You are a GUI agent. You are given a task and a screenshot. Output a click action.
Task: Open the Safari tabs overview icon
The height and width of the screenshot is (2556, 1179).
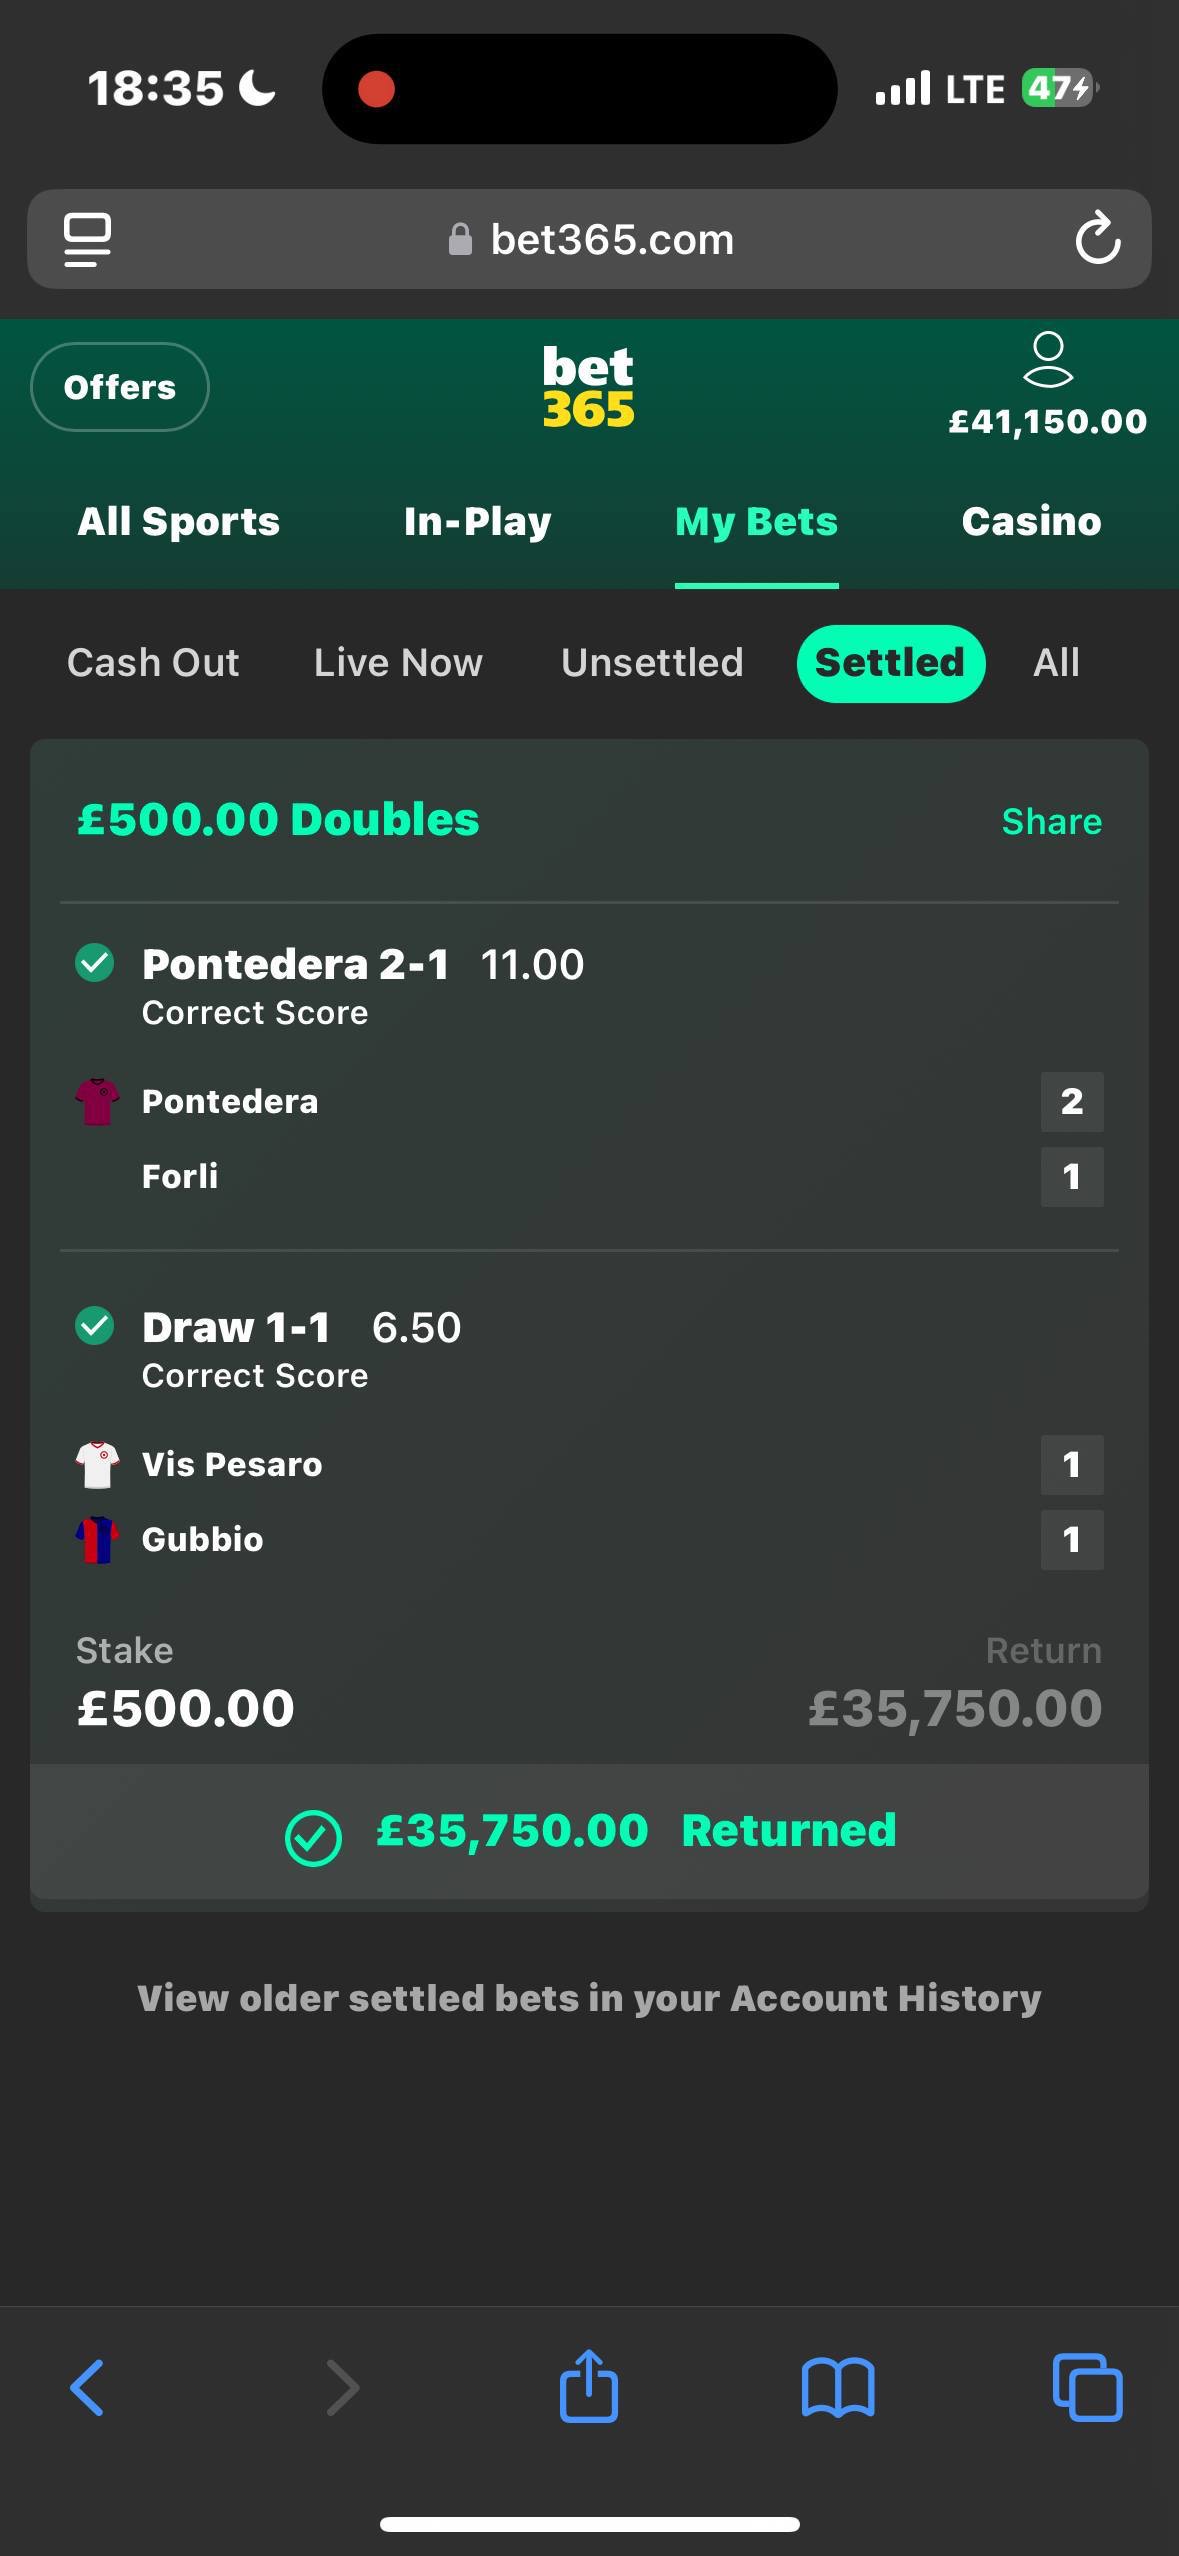[x=1087, y=2388]
